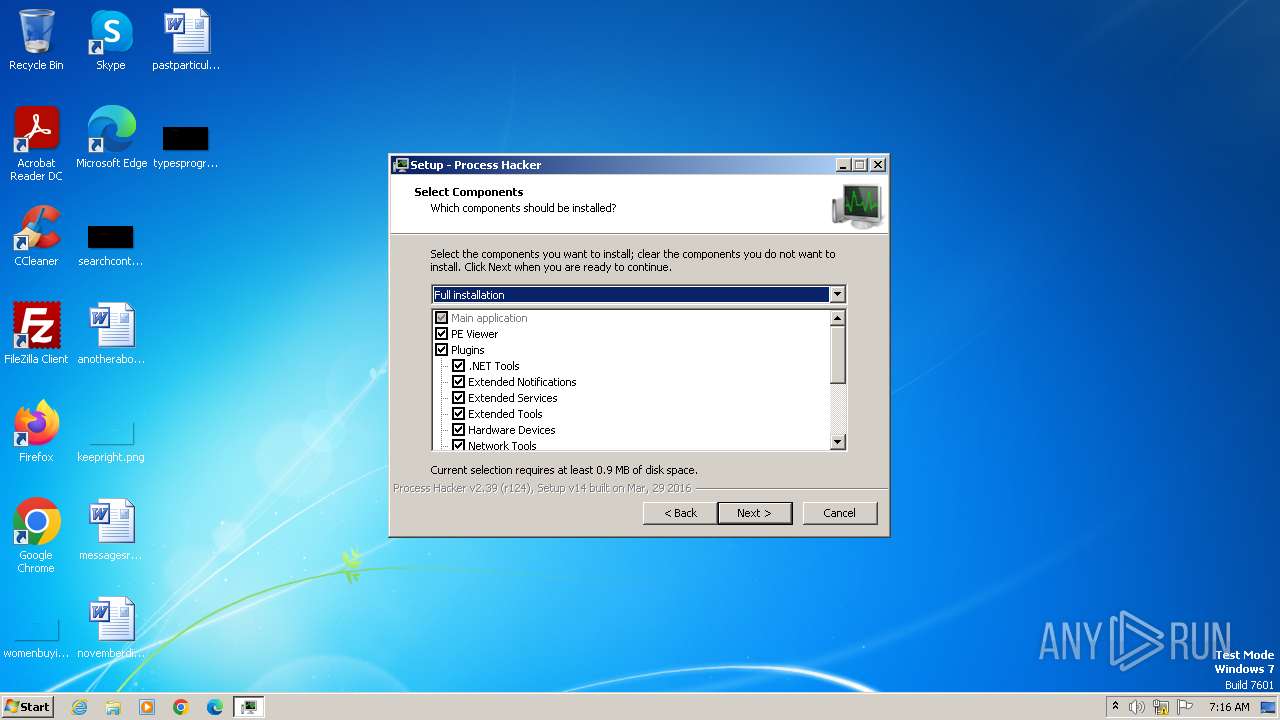Open the Windows Start menu

pos(28,707)
